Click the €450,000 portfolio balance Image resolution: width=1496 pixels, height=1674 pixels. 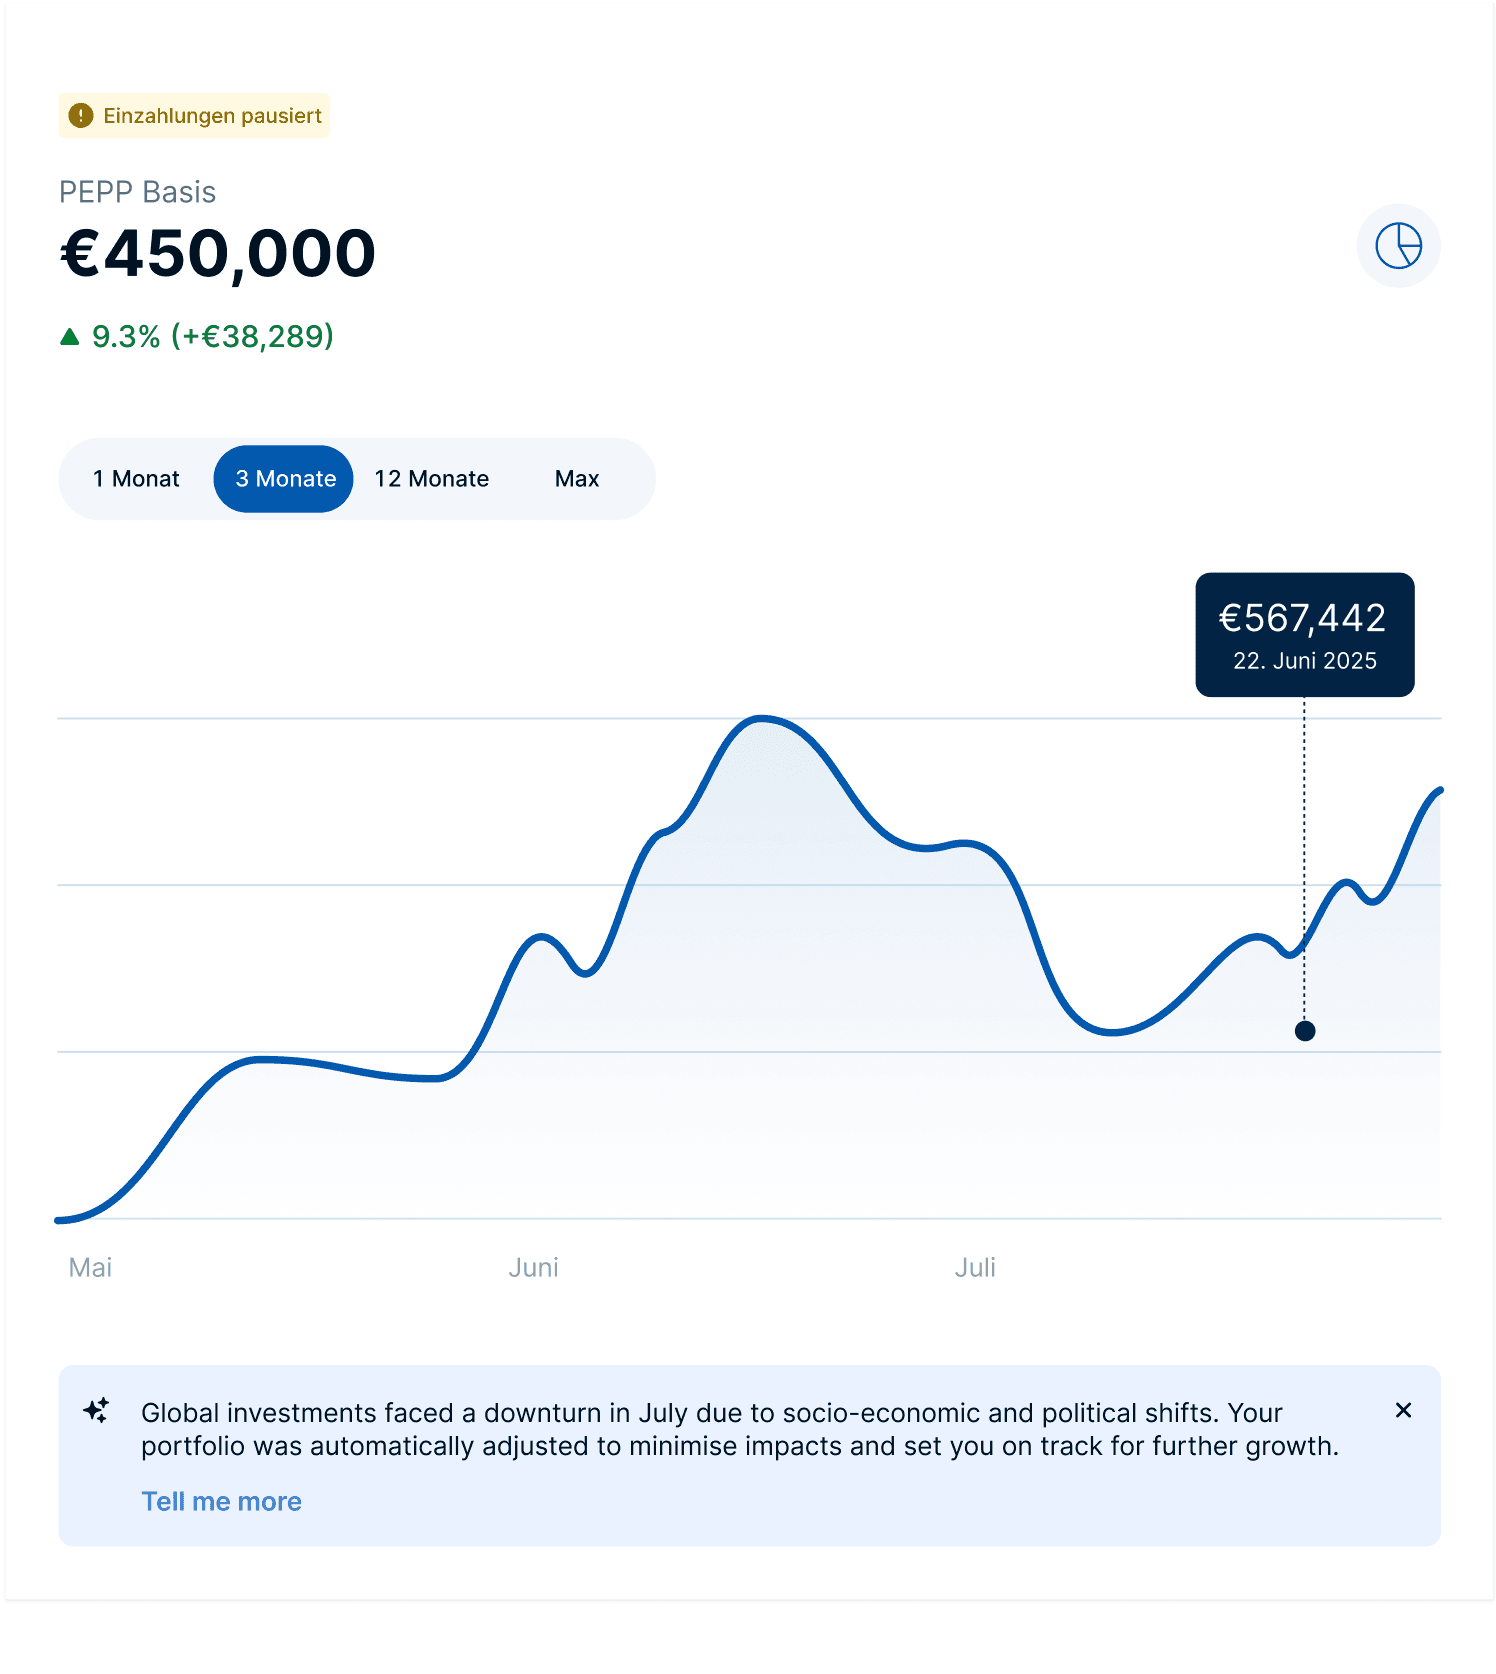218,254
